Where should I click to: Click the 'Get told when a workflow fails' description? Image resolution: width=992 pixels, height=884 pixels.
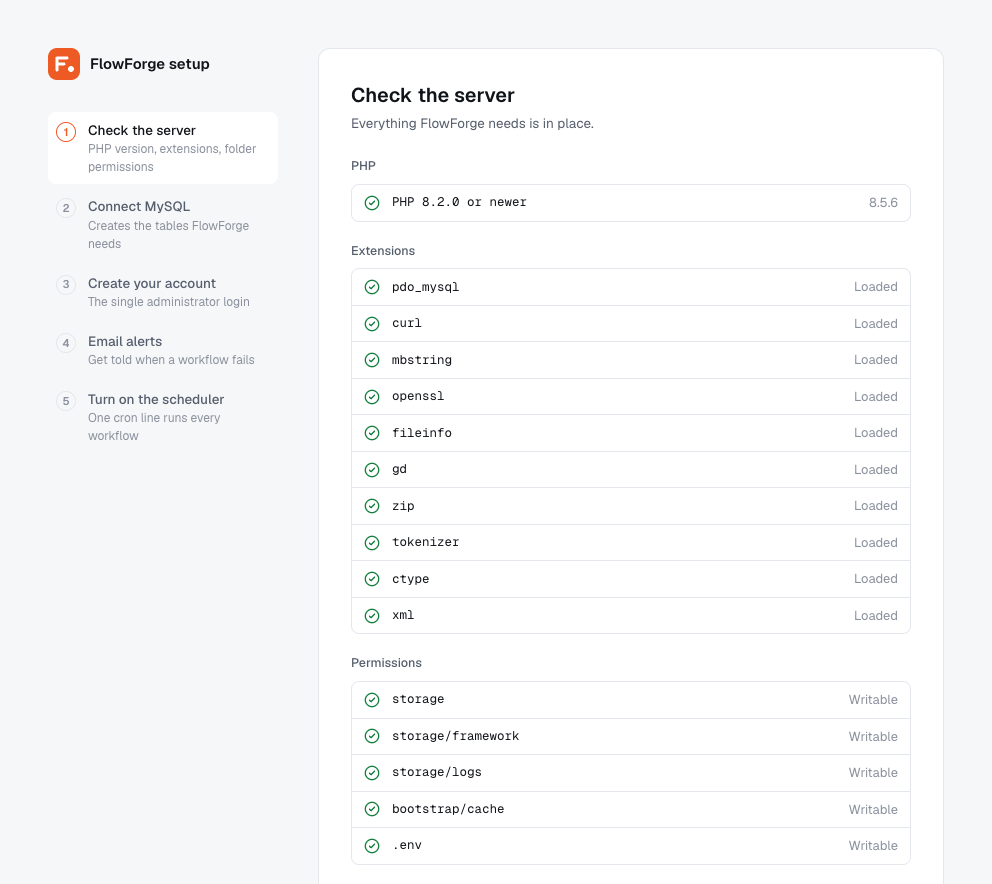click(x=171, y=359)
